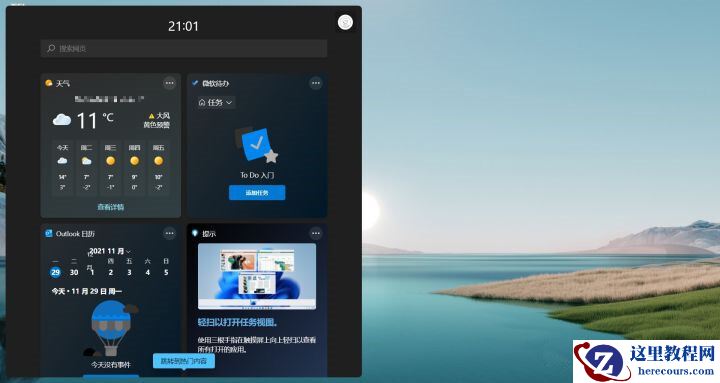Open the weather see-details link
Screen dimensions: 720x383
tap(110, 207)
